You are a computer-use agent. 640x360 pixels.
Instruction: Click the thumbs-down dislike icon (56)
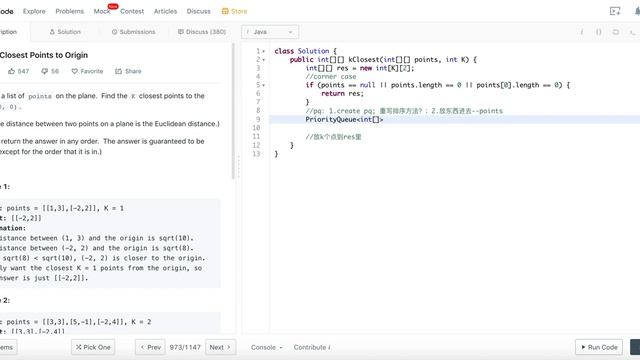(x=44, y=71)
